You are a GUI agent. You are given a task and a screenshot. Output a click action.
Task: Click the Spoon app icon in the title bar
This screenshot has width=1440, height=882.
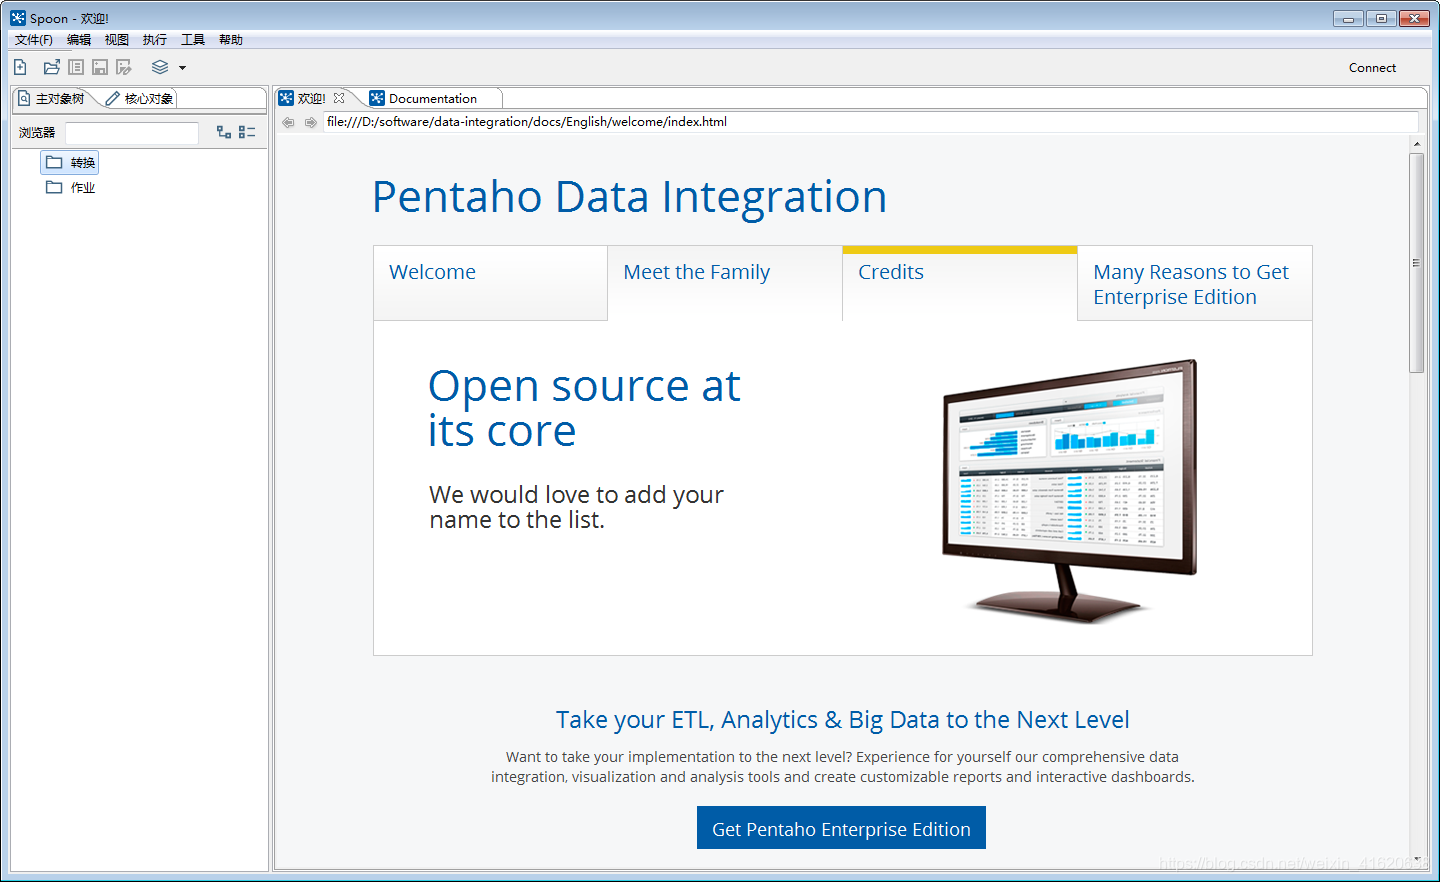(18, 18)
